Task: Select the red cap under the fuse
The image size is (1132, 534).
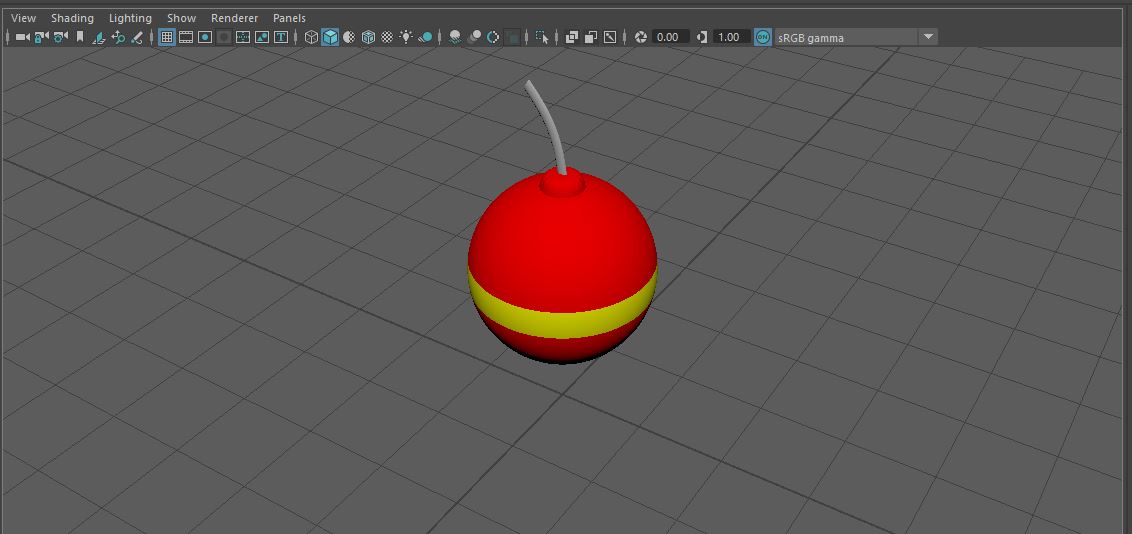Action: point(562,183)
